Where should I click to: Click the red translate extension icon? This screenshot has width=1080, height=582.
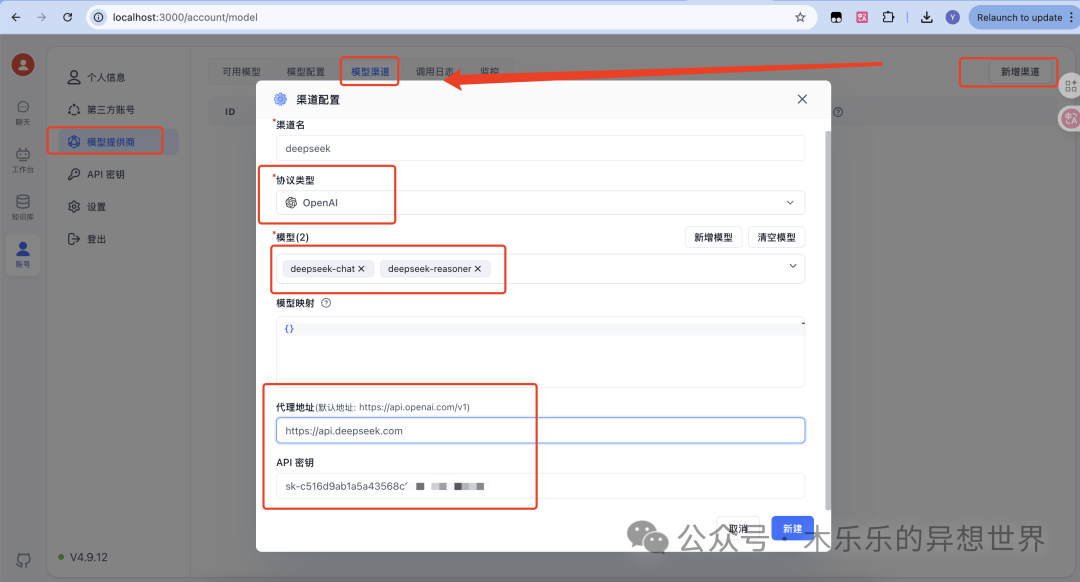pyautogui.click(x=862, y=17)
